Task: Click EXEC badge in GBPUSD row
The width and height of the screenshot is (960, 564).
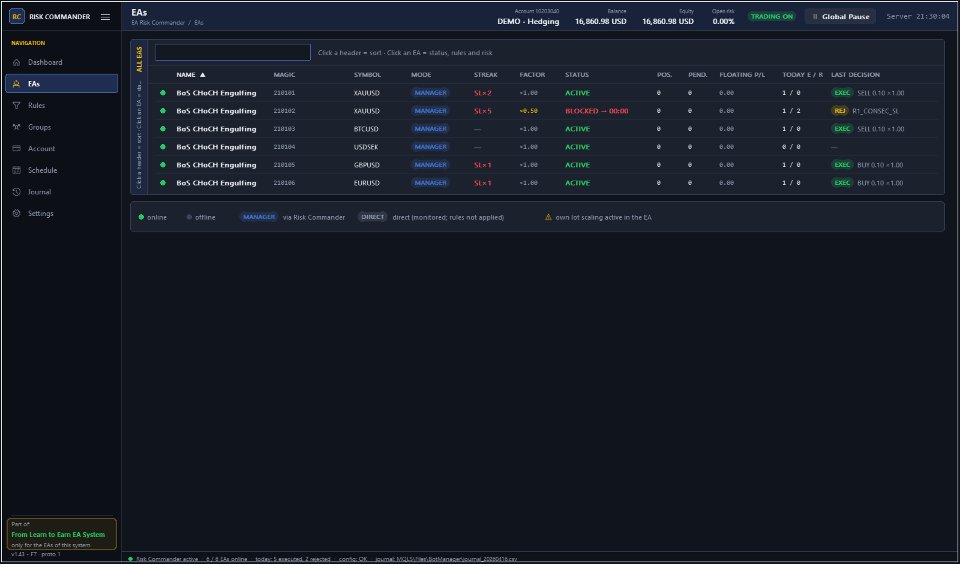Action: tap(842, 165)
